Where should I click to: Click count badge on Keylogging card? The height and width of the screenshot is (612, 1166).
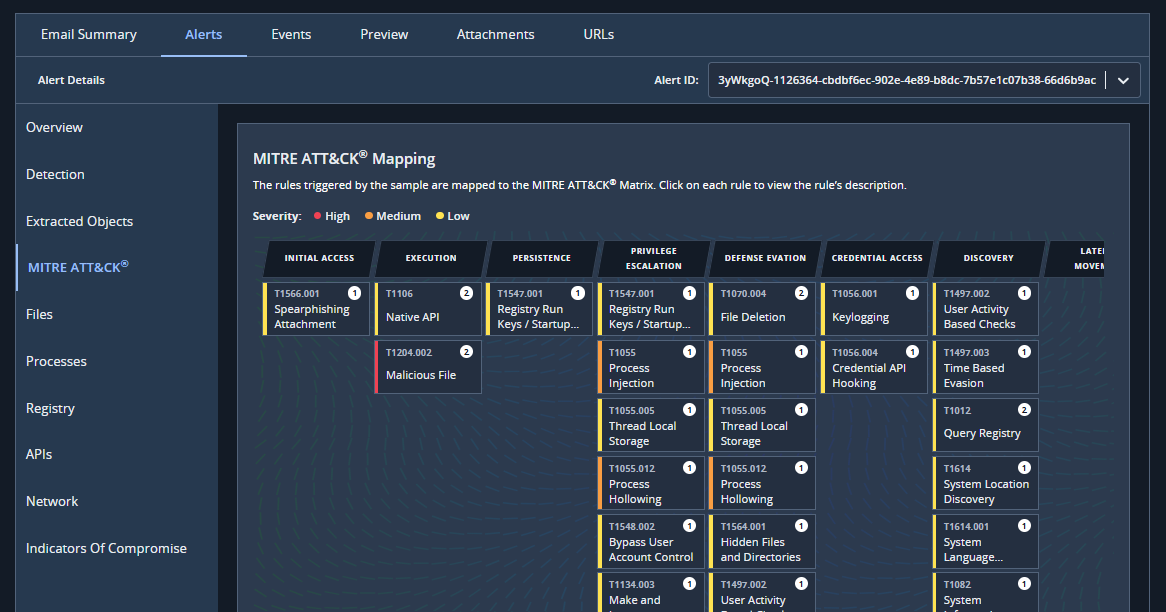coord(912,293)
